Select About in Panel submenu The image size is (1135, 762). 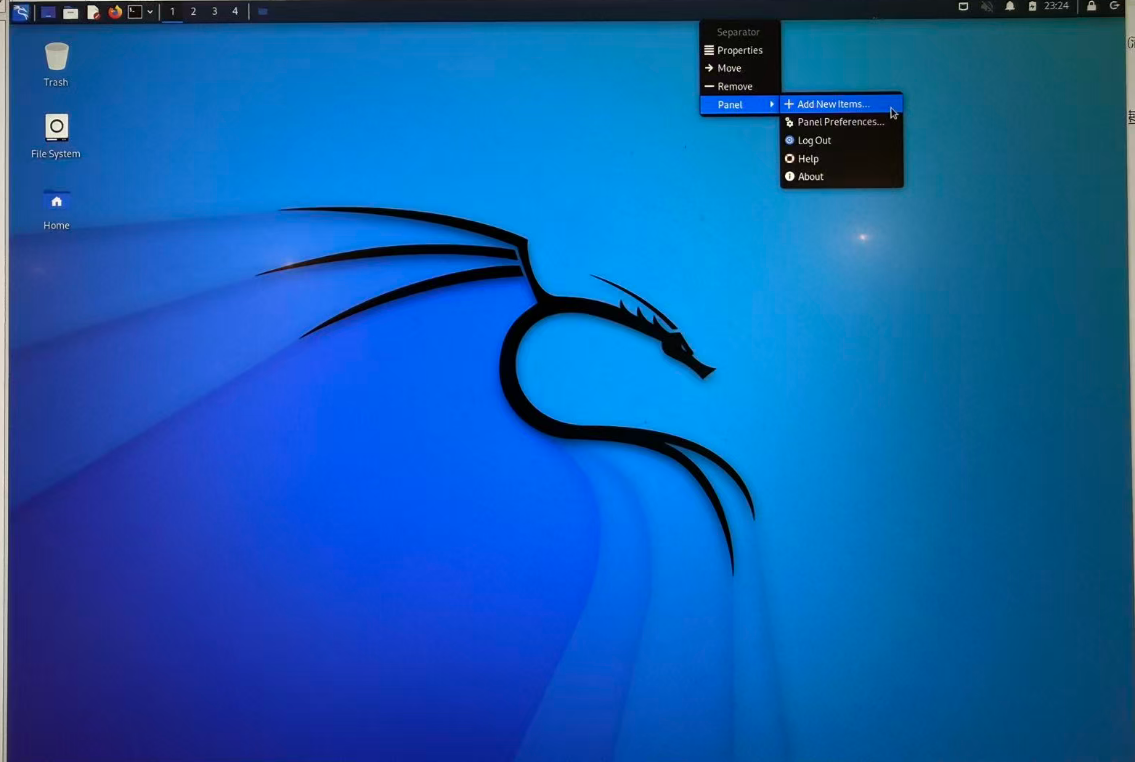tap(841, 177)
